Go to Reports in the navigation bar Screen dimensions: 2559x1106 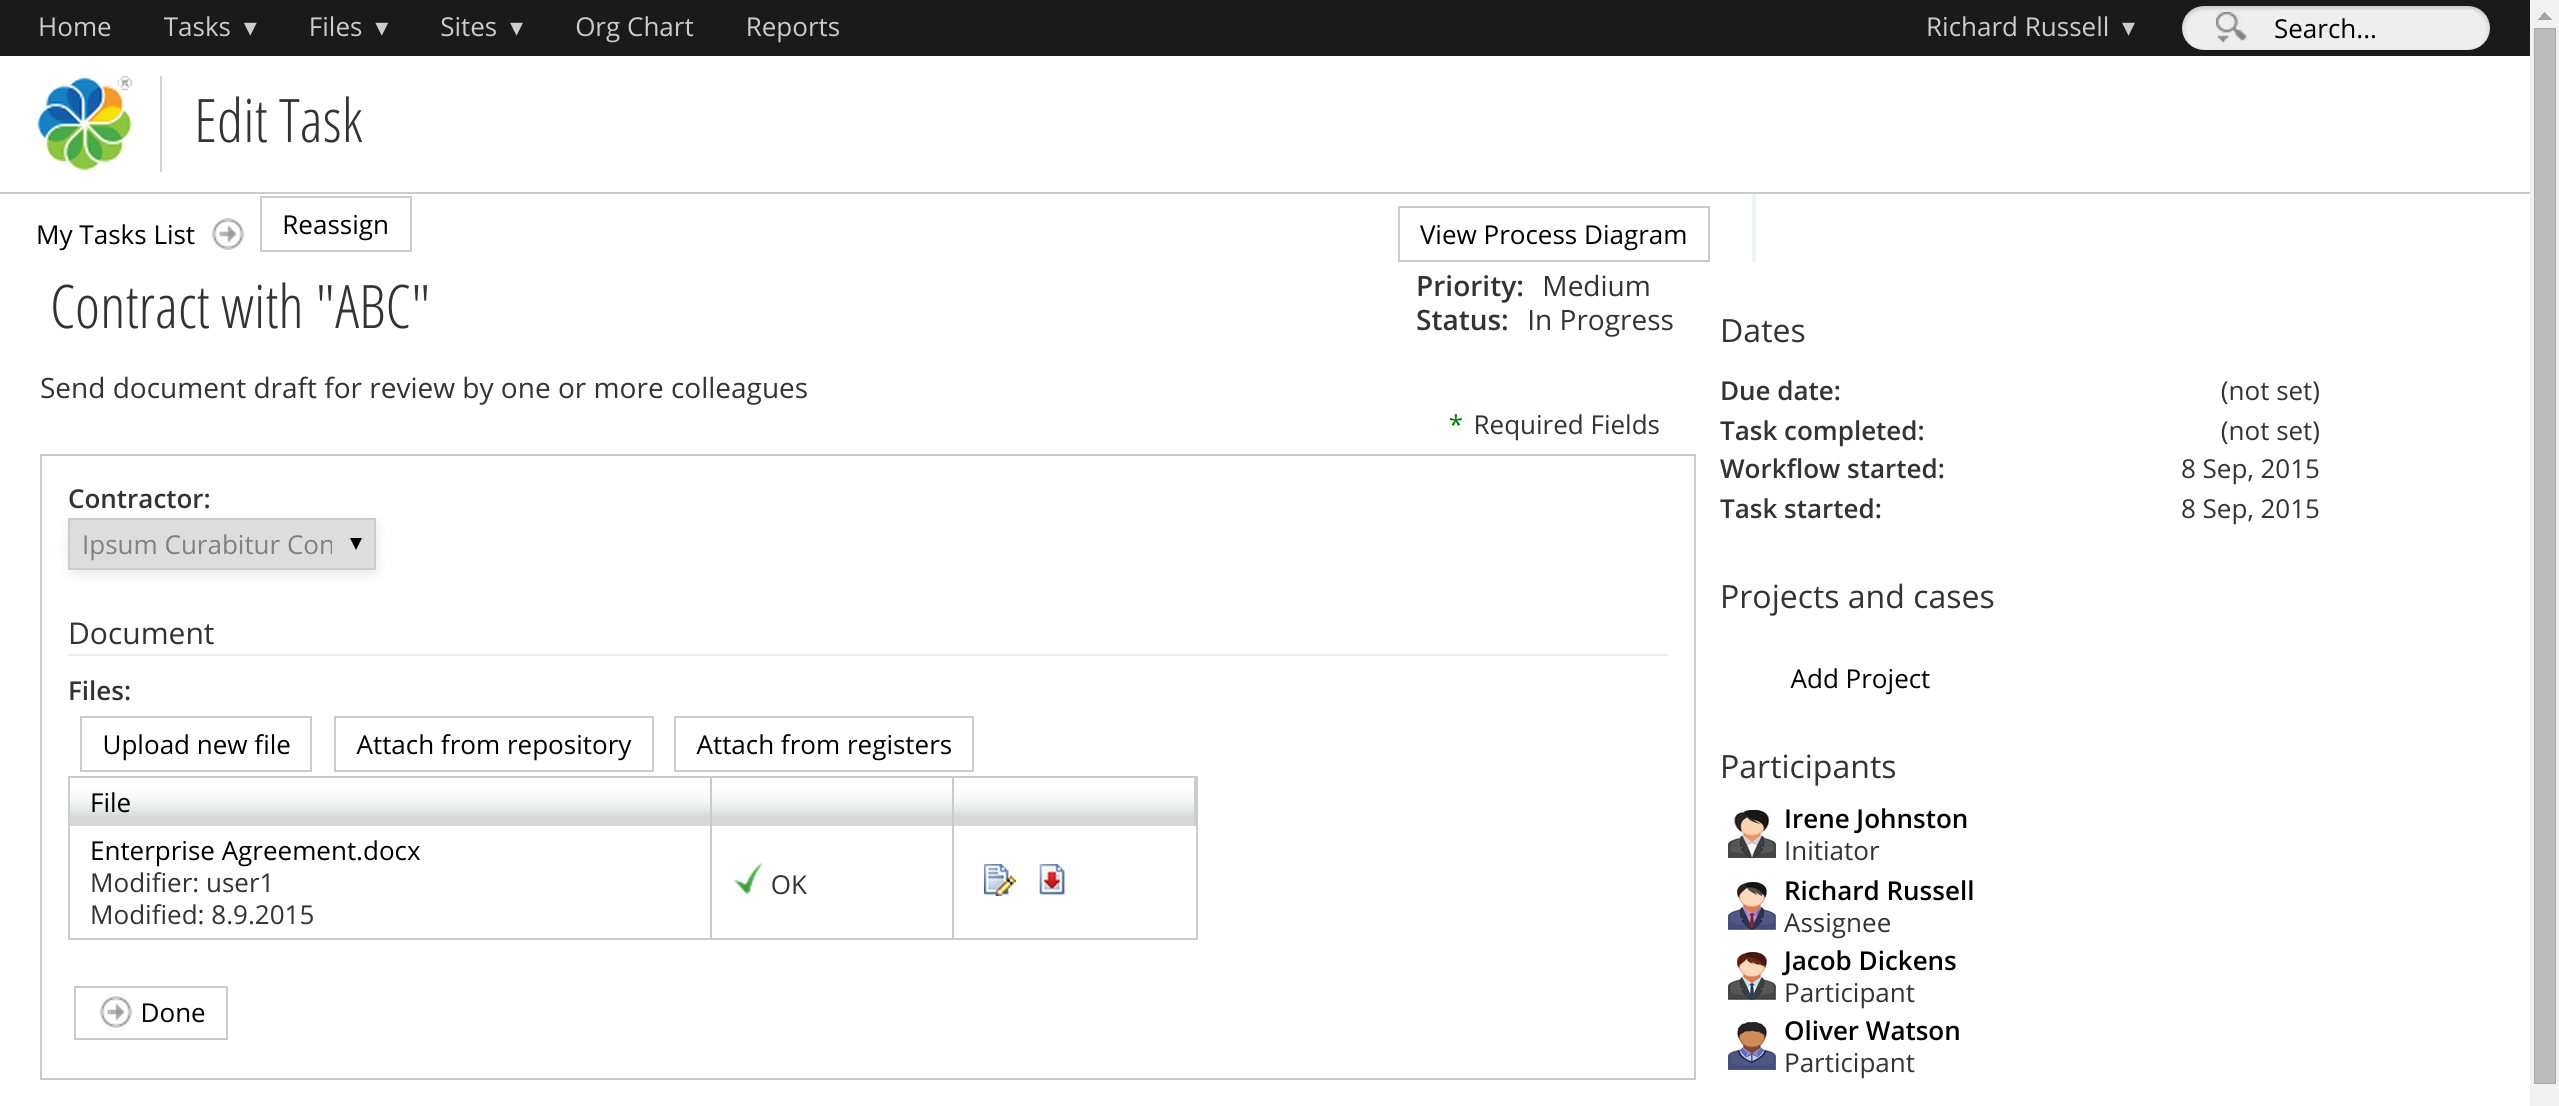point(792,27)
